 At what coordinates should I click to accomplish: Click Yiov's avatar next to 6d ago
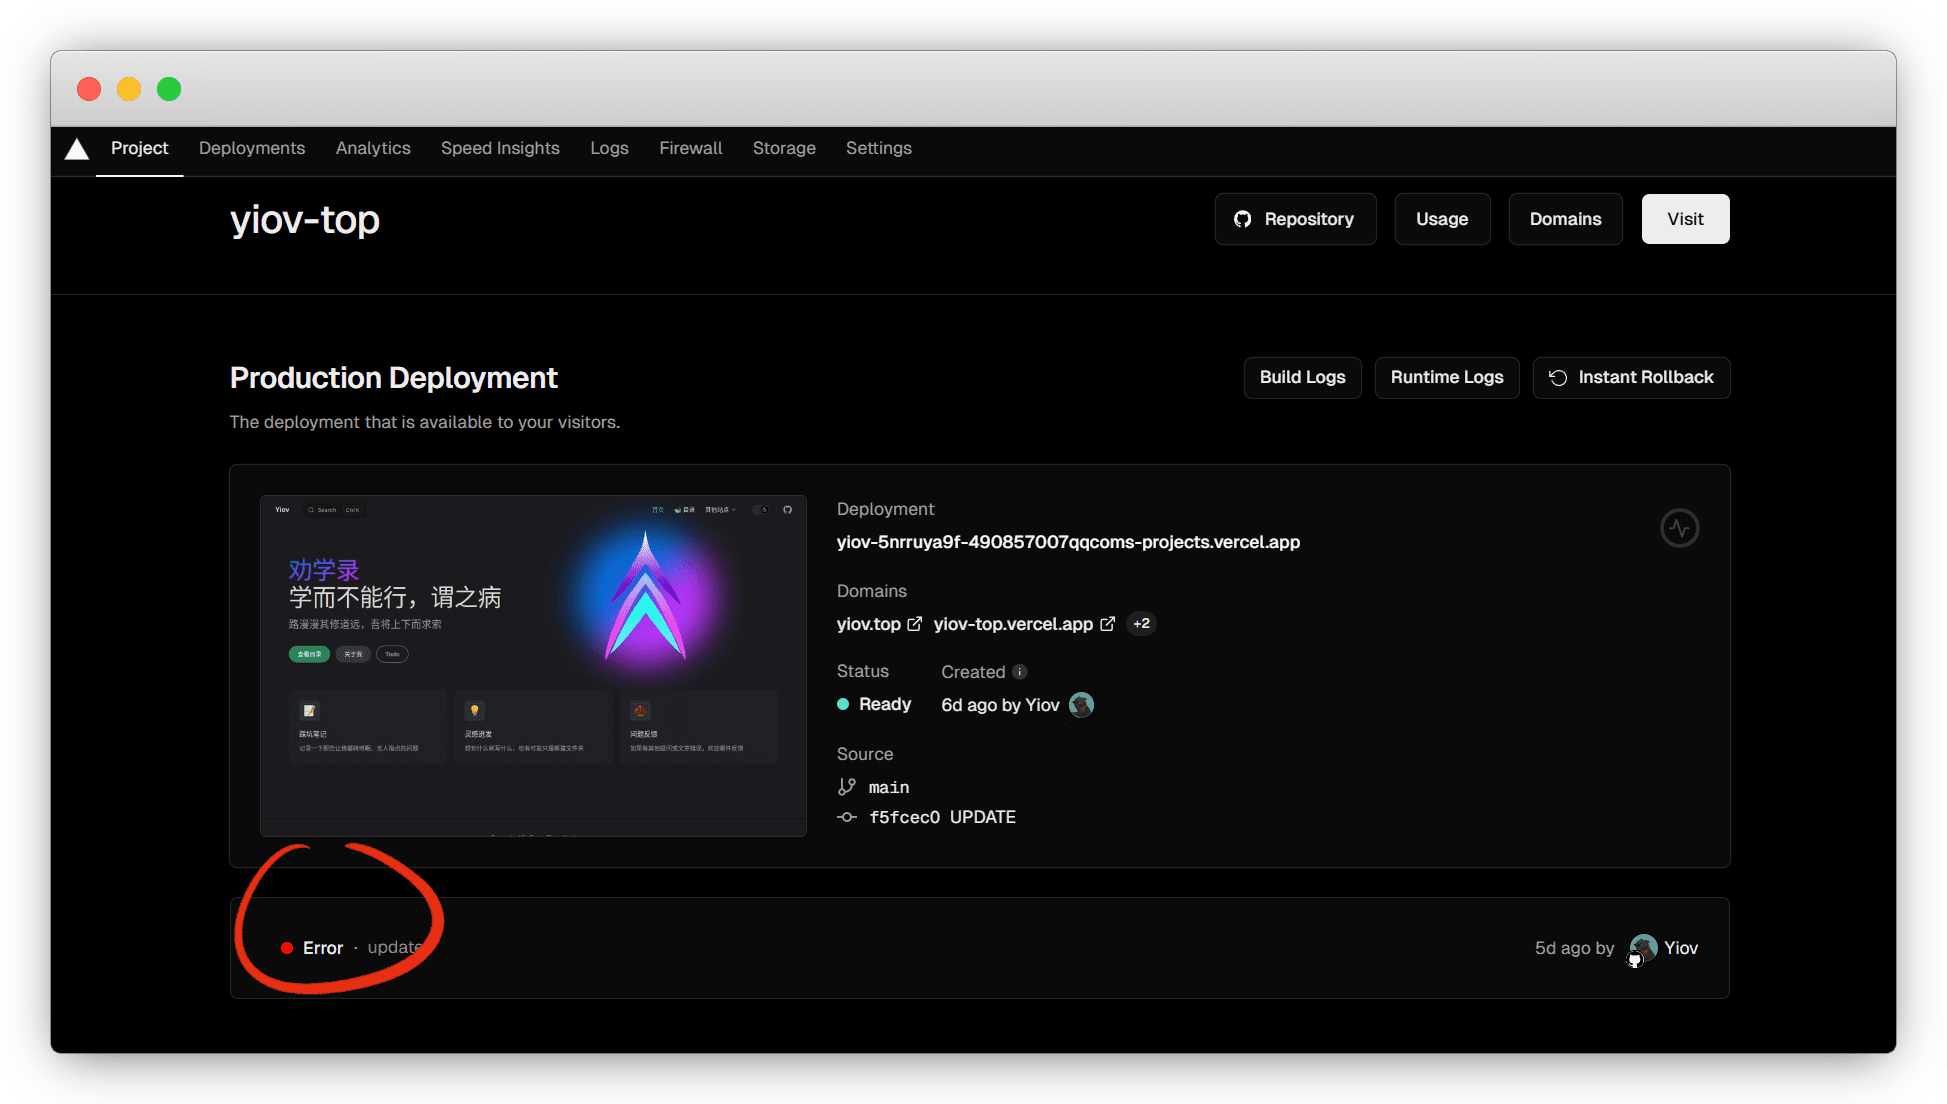coord(1081,705)
